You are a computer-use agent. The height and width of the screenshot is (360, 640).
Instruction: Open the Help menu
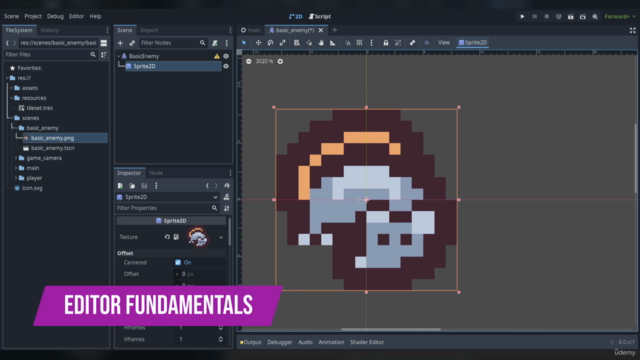[95, 16]
